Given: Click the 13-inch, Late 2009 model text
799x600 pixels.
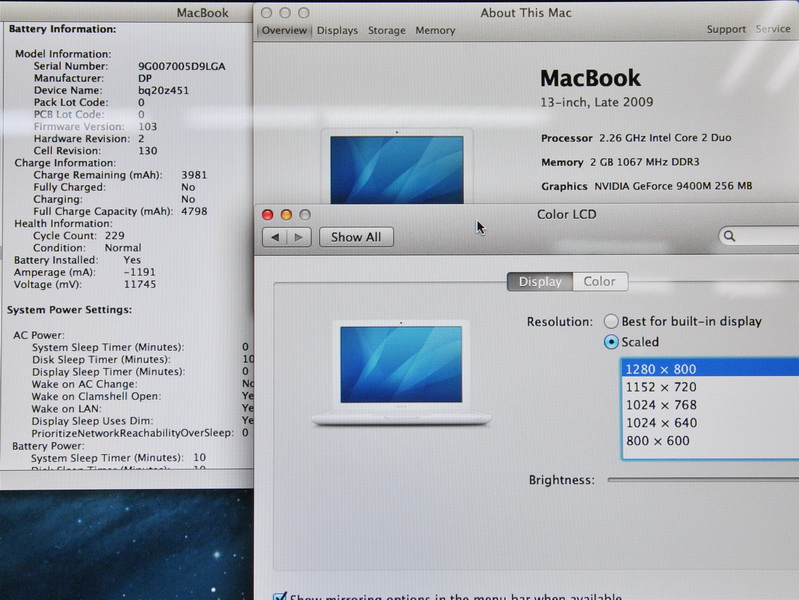Looking at the screenshot, I should [597, 102].
